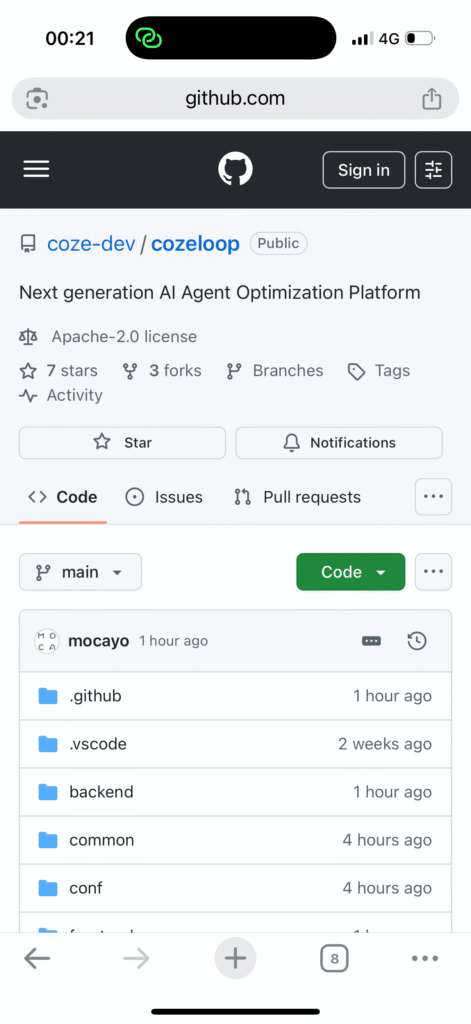
Task: Open Notifications button for repository
Action: point(339,443)
